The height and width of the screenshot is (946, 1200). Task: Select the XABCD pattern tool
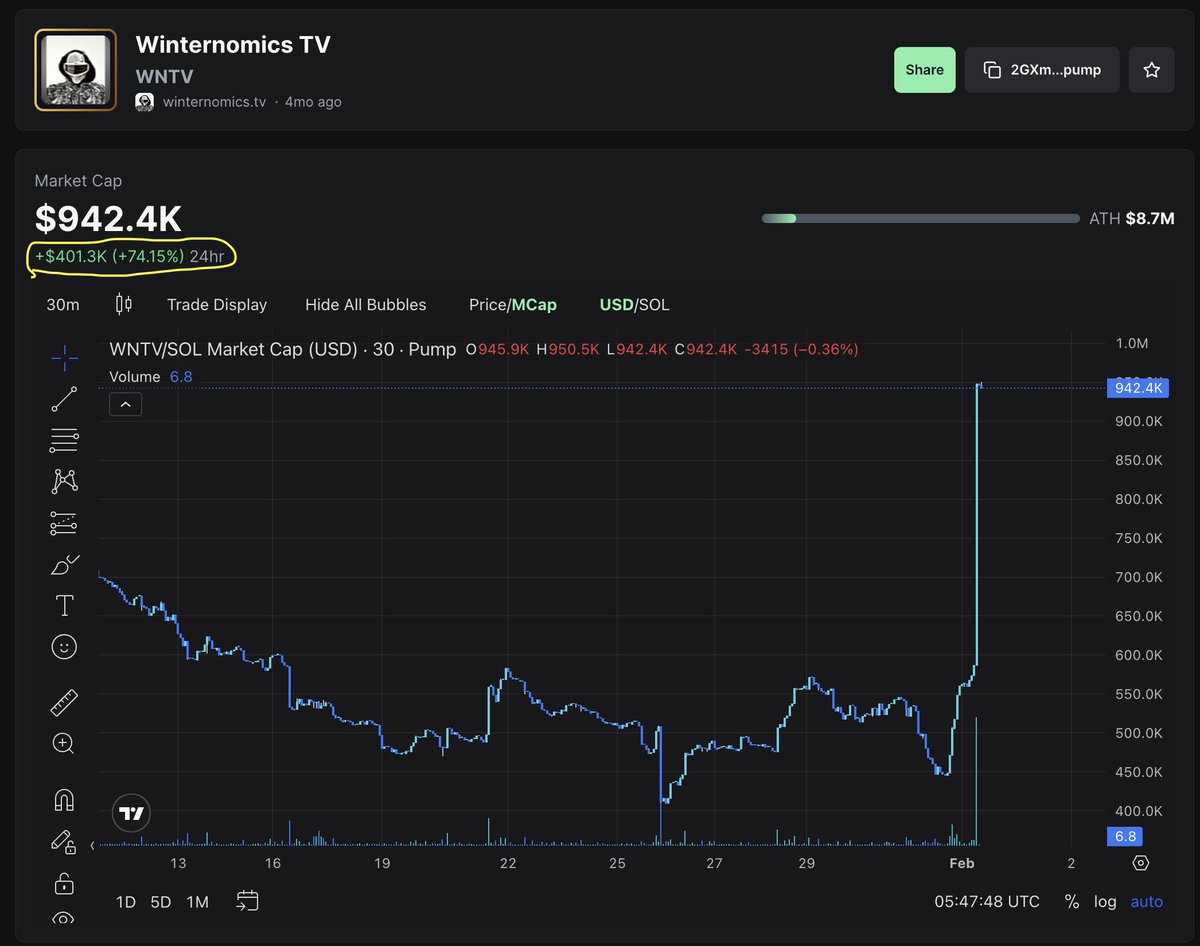(64, 481)
